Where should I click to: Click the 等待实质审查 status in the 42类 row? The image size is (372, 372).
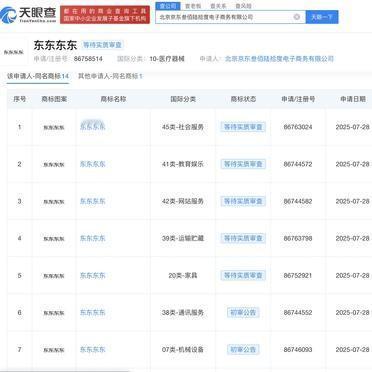click(x=243, y=201)
